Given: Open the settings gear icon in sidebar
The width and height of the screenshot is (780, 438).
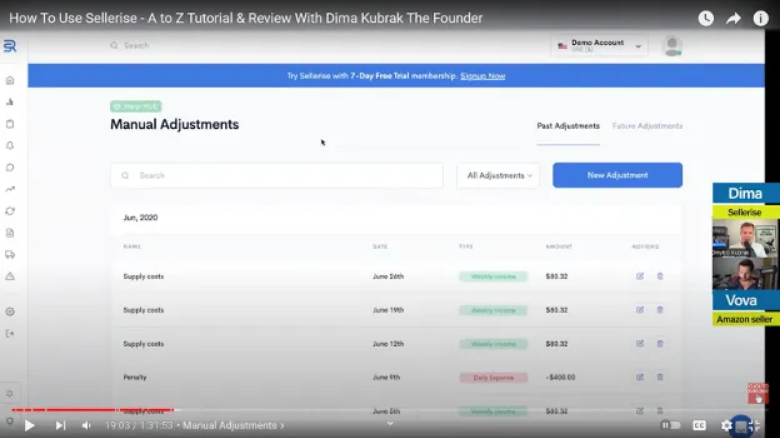Looking at the screenshot, I should coord(10,312).
